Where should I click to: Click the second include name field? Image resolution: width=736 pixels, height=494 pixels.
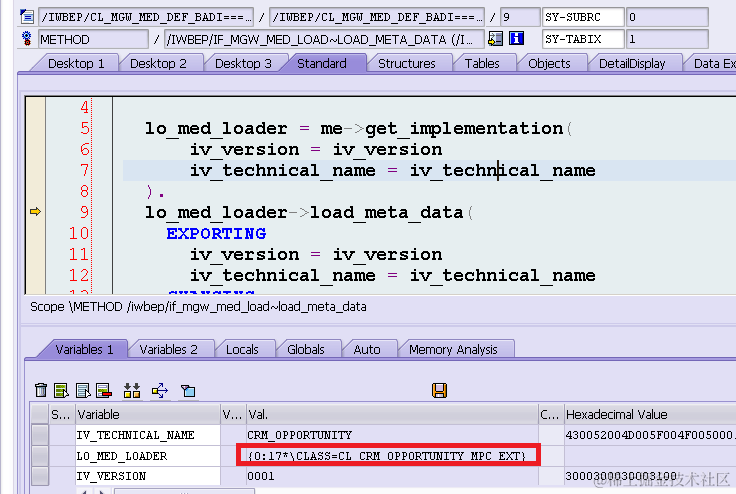click(x=377, y=17)
